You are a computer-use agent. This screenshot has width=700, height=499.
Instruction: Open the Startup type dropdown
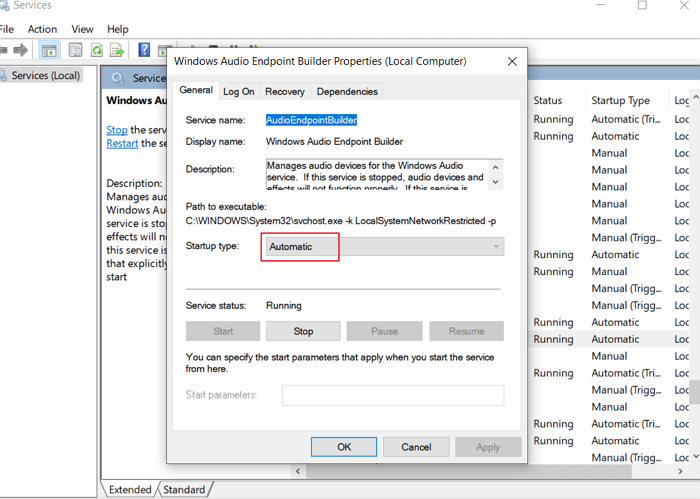point(384,246)
